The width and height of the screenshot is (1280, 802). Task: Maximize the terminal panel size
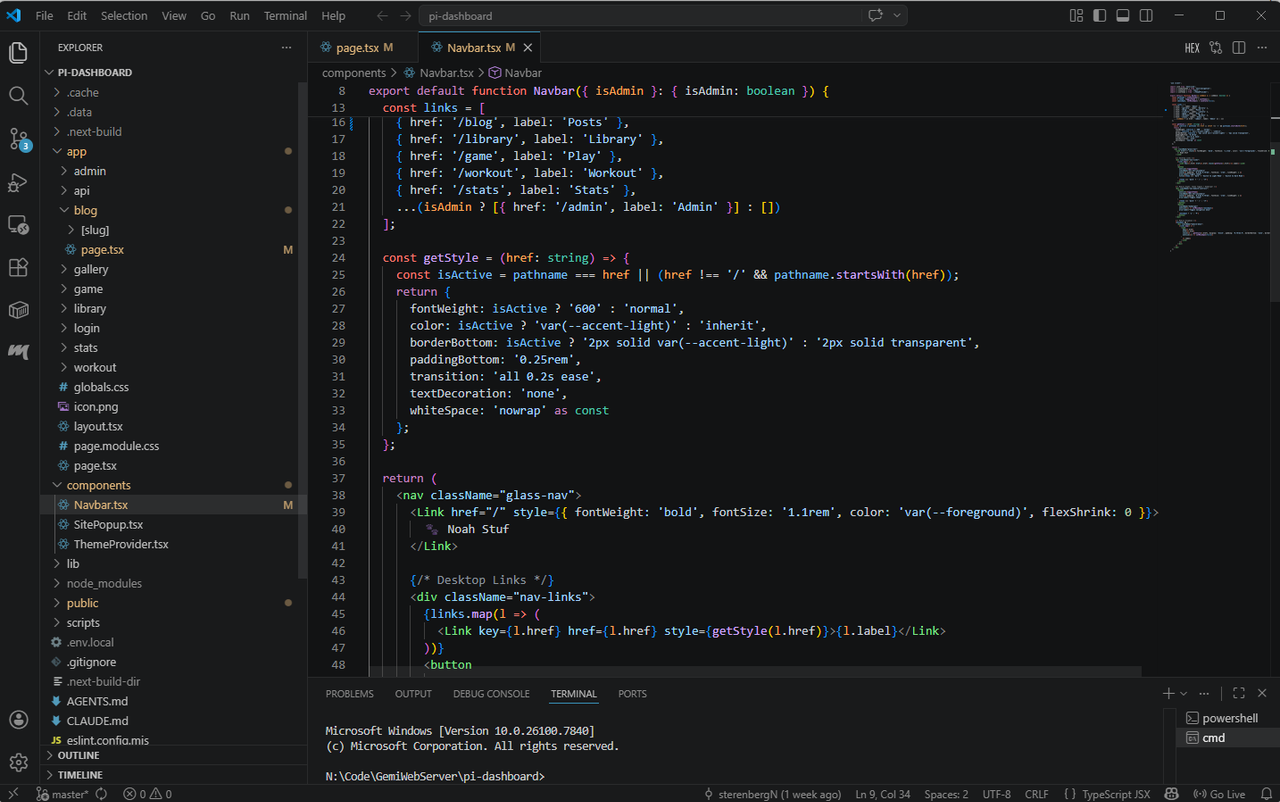(x=1239, y=693)
